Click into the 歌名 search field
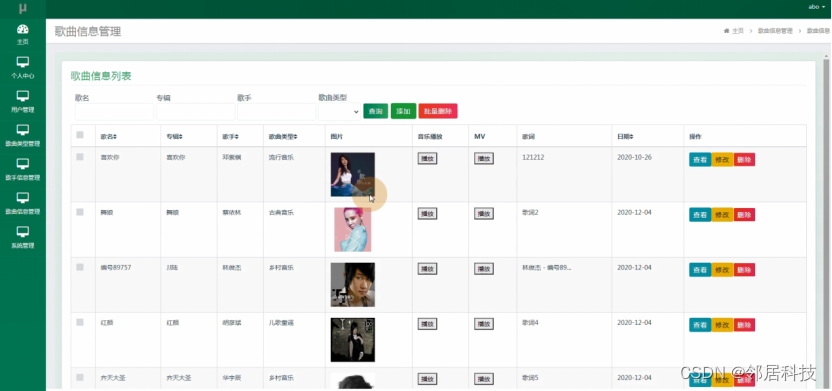Image resolution: width=832 pixels, height=391 pixels. click(115, 112)
